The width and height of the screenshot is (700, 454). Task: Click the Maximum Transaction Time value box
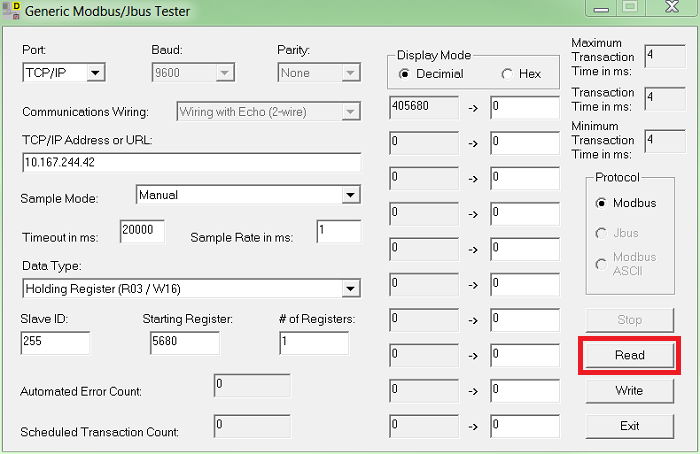coord(665,56)
